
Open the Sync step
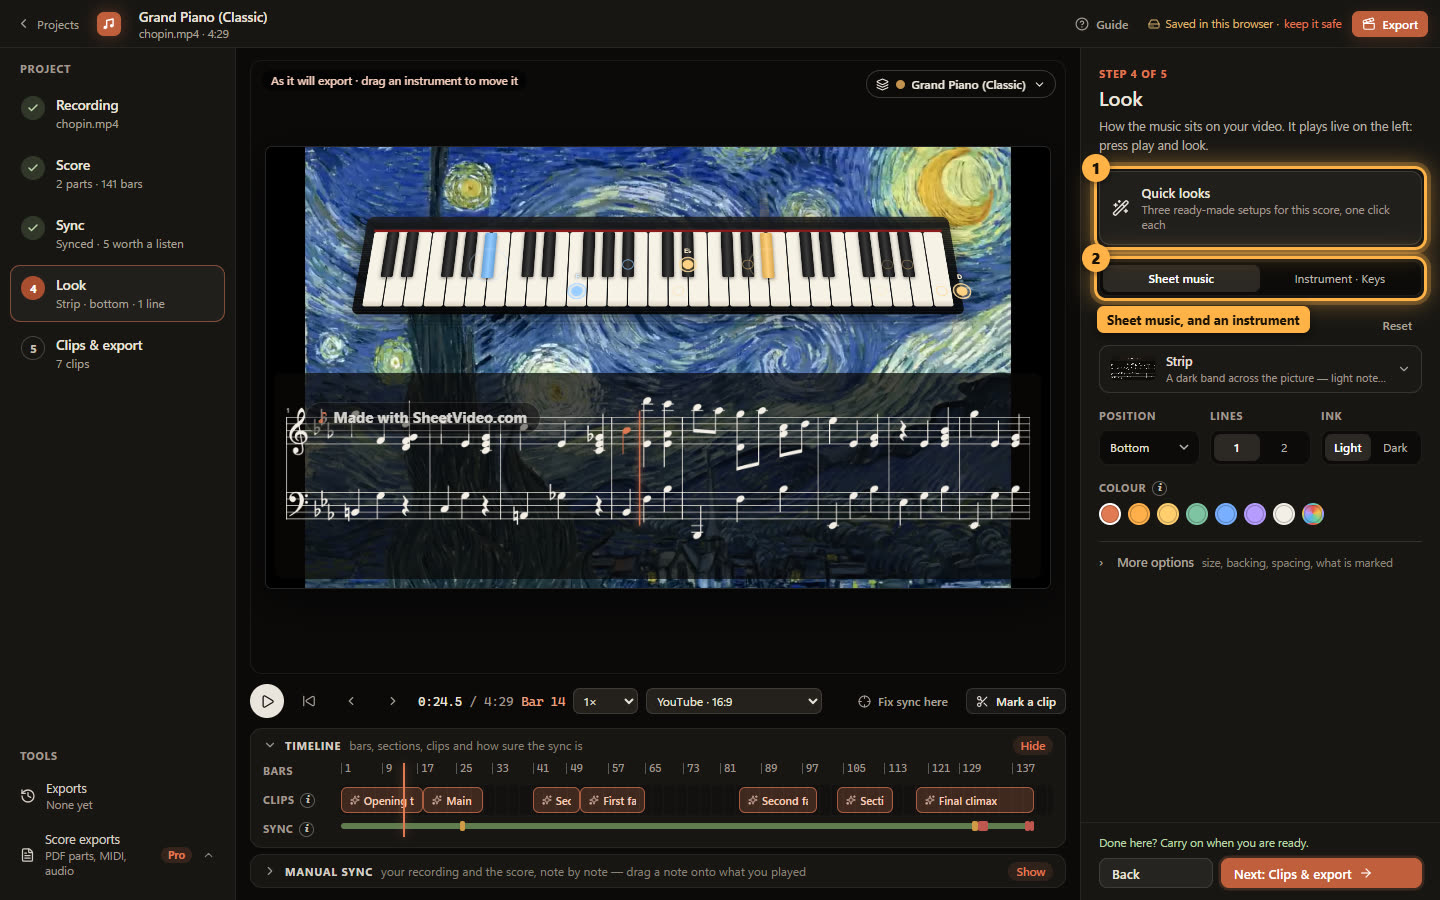click(x=117, y=234)
